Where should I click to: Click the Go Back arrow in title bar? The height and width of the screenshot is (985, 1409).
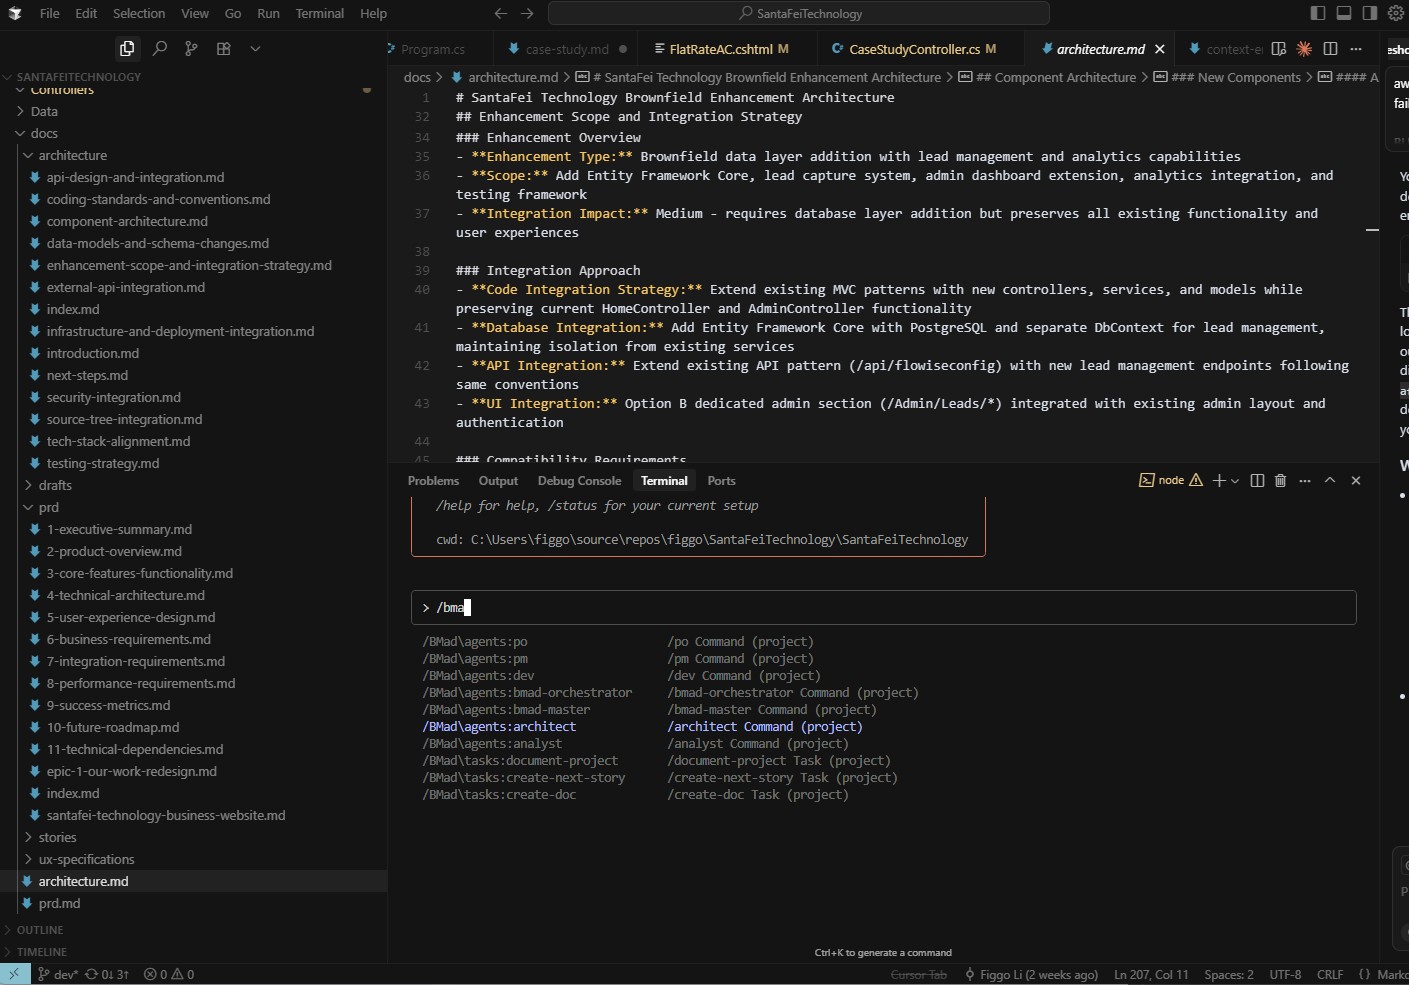point(501,13)
